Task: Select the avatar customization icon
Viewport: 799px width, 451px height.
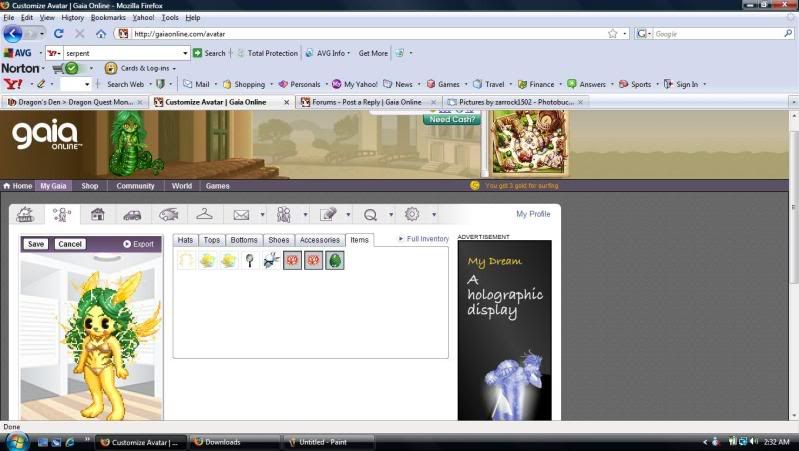Action: pyautogui.click(x=62, y=215)
